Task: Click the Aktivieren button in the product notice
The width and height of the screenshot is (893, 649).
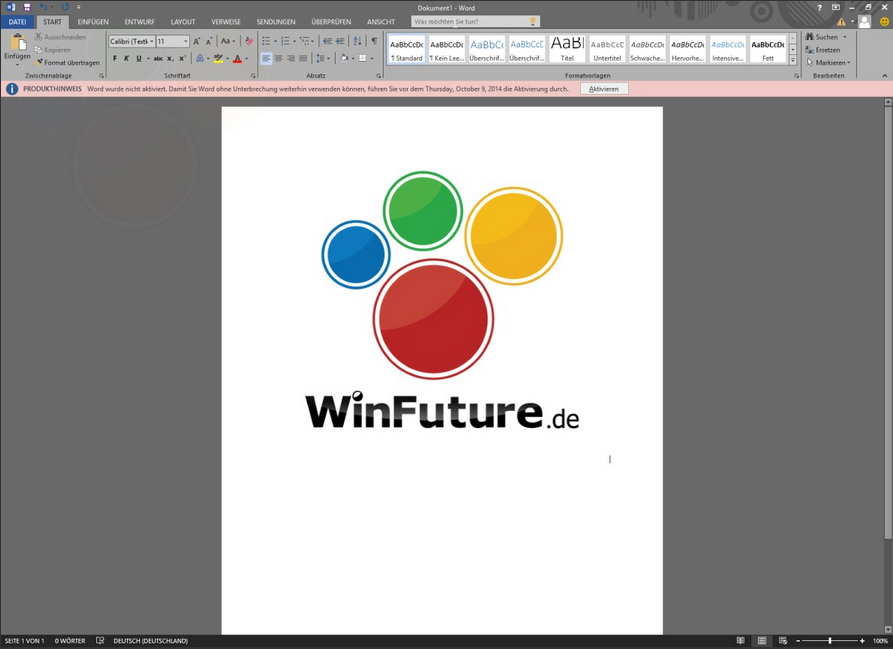Action: point(604,89)
